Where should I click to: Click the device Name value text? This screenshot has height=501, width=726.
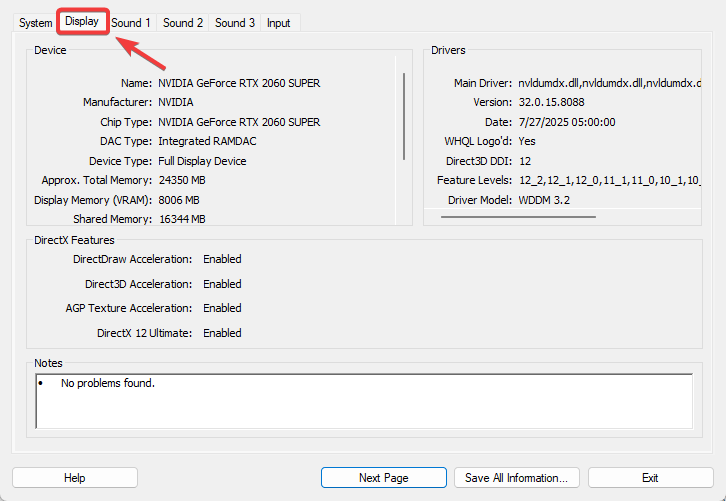coord(239,83)
